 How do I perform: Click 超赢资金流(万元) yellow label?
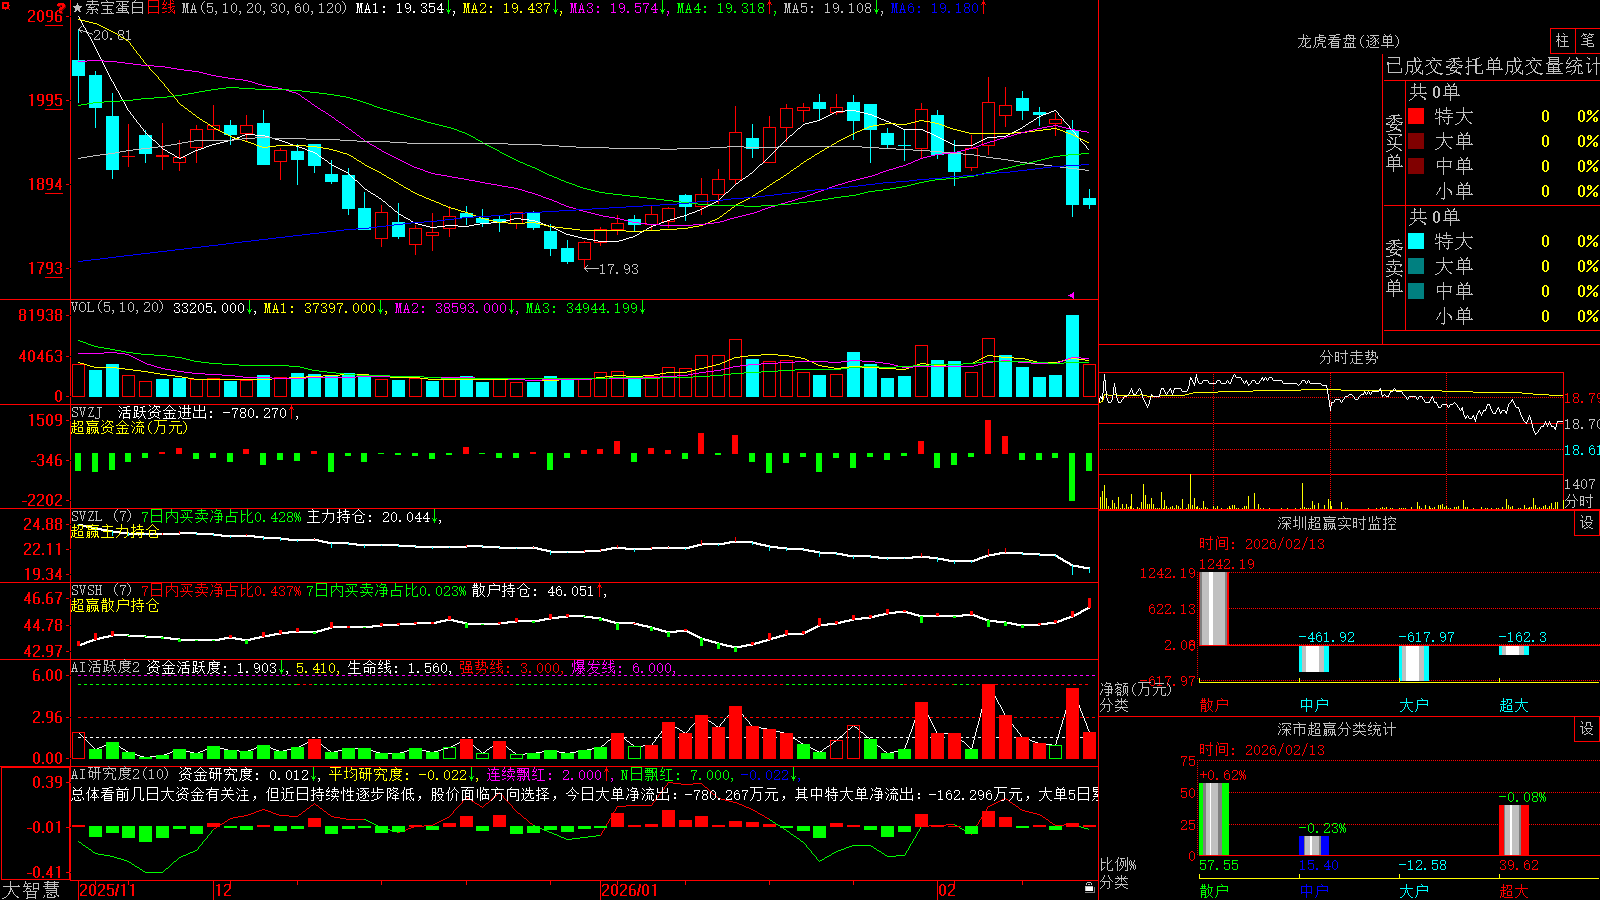pyautogui.click(x=129, y=427)
